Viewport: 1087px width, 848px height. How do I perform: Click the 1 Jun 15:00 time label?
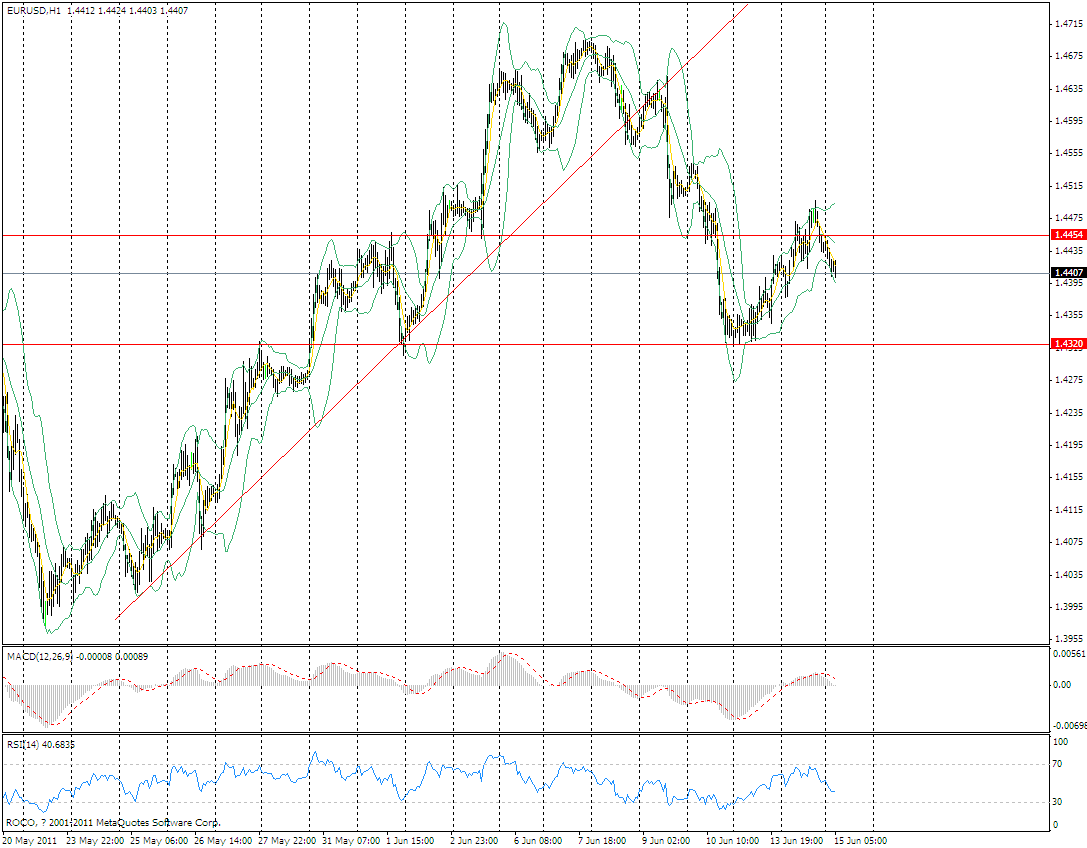tap(410, 840)
